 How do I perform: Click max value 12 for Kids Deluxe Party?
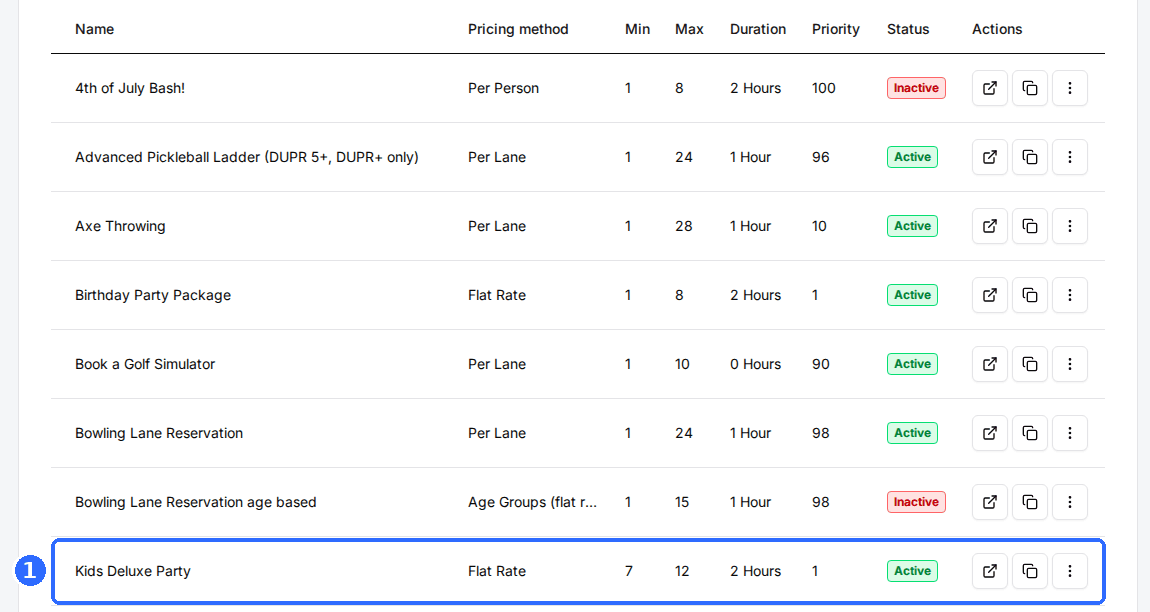tap(682, 571)
